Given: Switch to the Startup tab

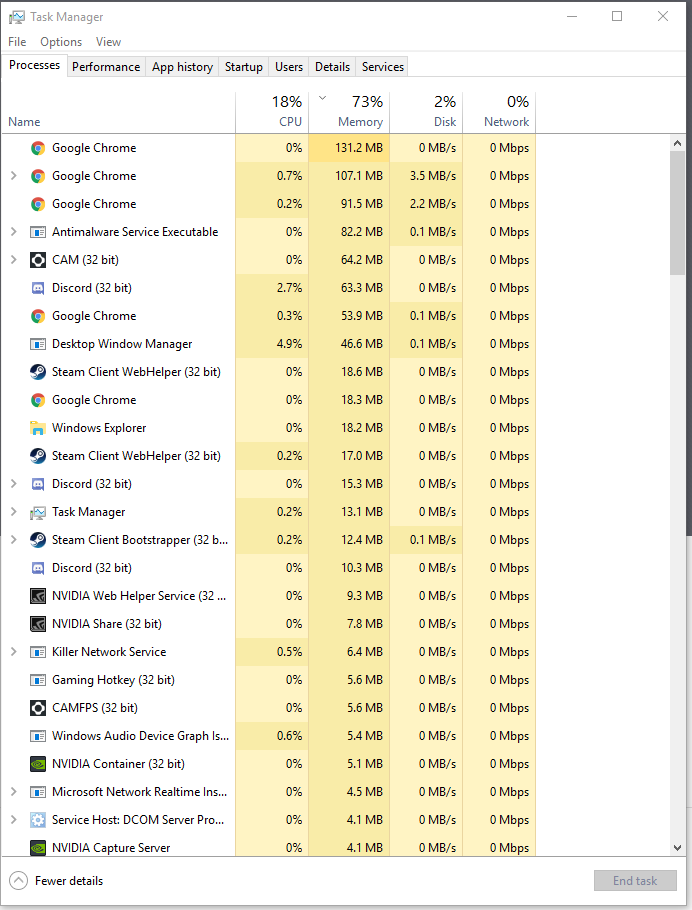Looking at the screenshot, I should (x=244, y=67).
